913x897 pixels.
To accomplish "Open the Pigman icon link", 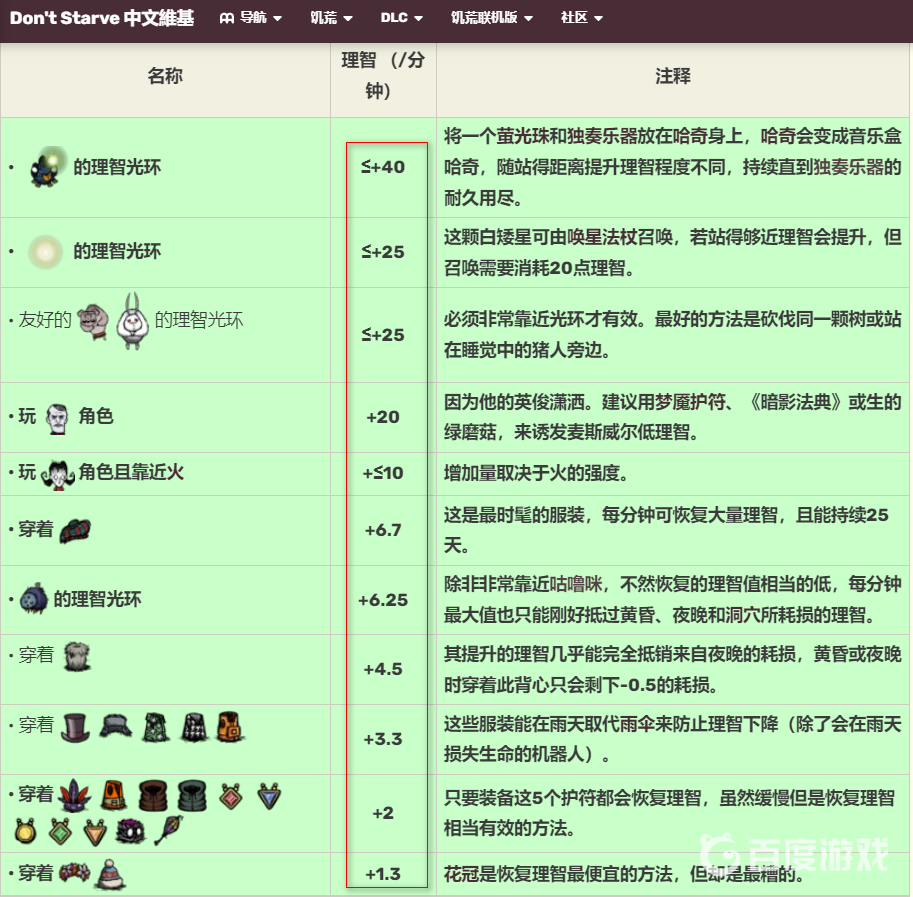I will click(x=93, y=321).
